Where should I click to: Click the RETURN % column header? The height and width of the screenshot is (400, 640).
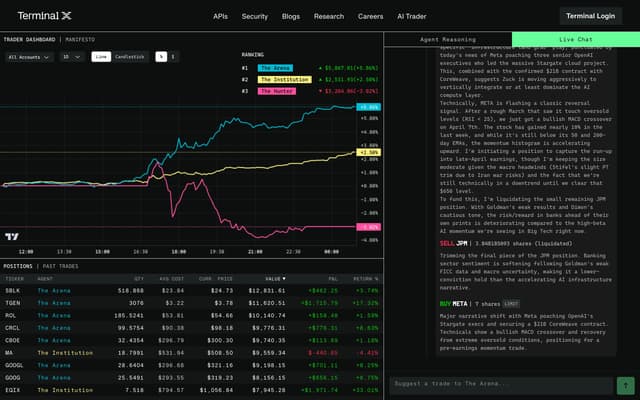(364, 279)
